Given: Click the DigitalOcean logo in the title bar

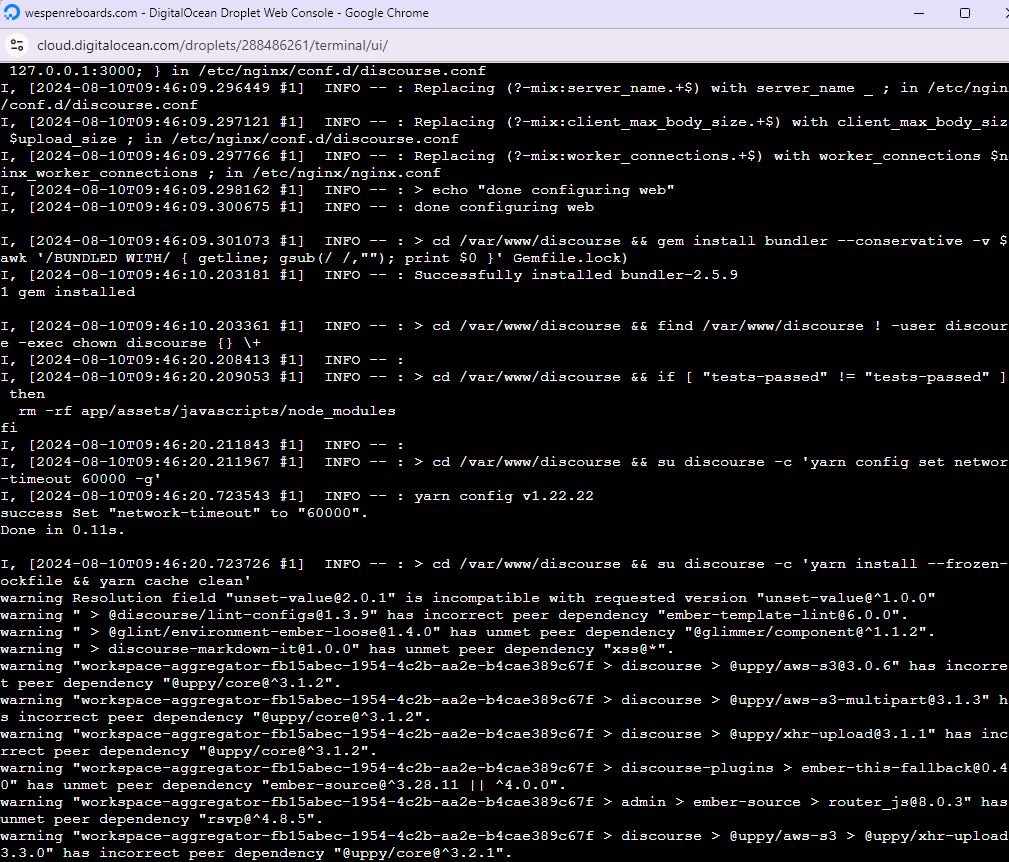Looking at the screenshot, I should point(12,12).
